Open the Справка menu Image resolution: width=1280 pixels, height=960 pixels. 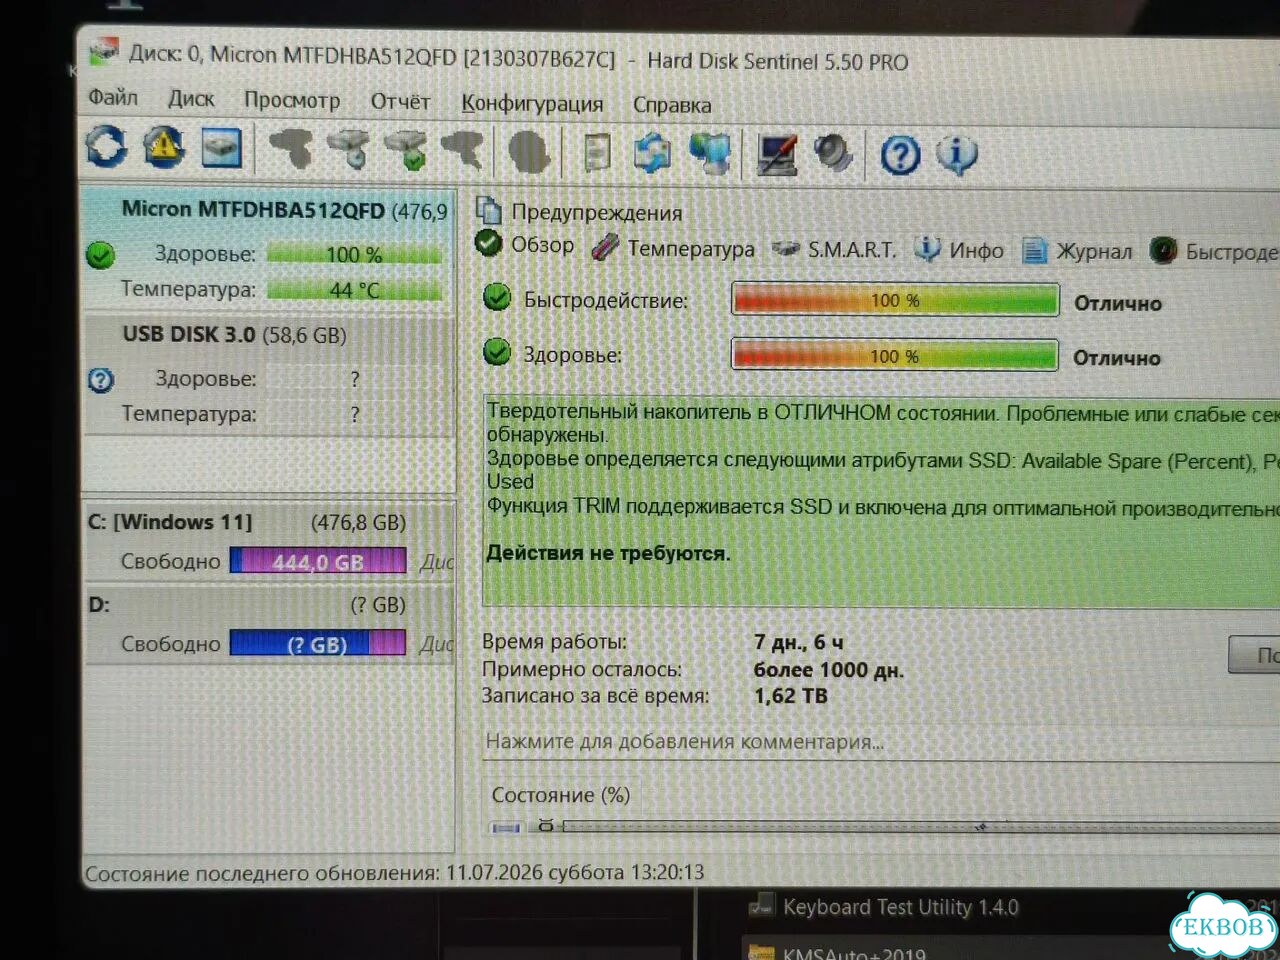pyautogui.click(x=672, y=104)
